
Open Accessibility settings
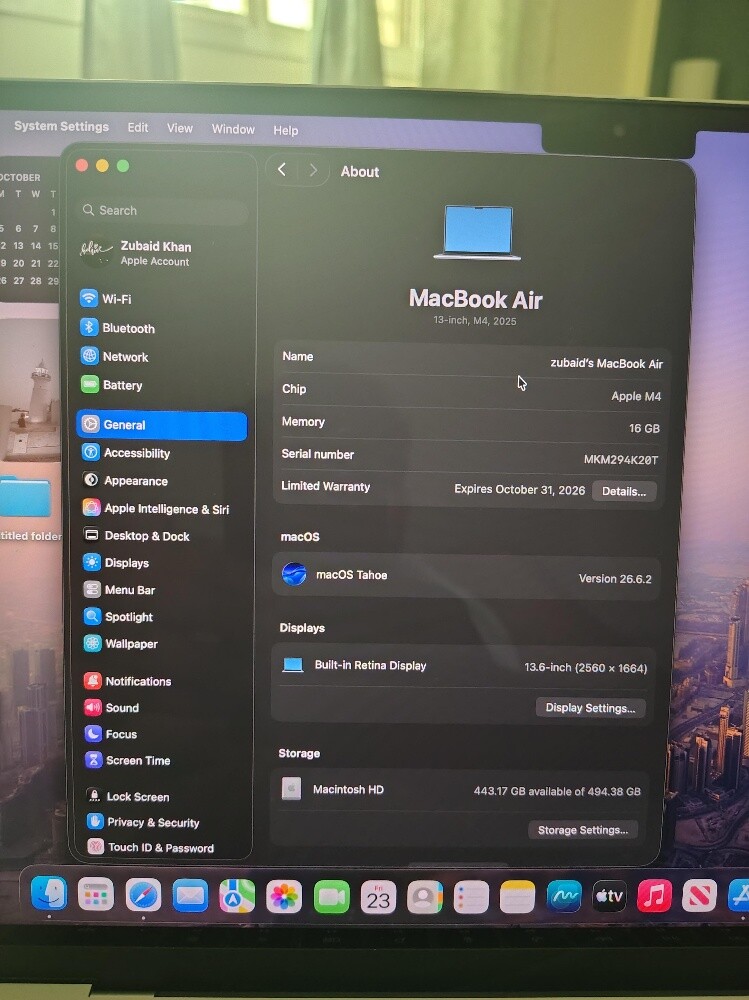[126, 453]
